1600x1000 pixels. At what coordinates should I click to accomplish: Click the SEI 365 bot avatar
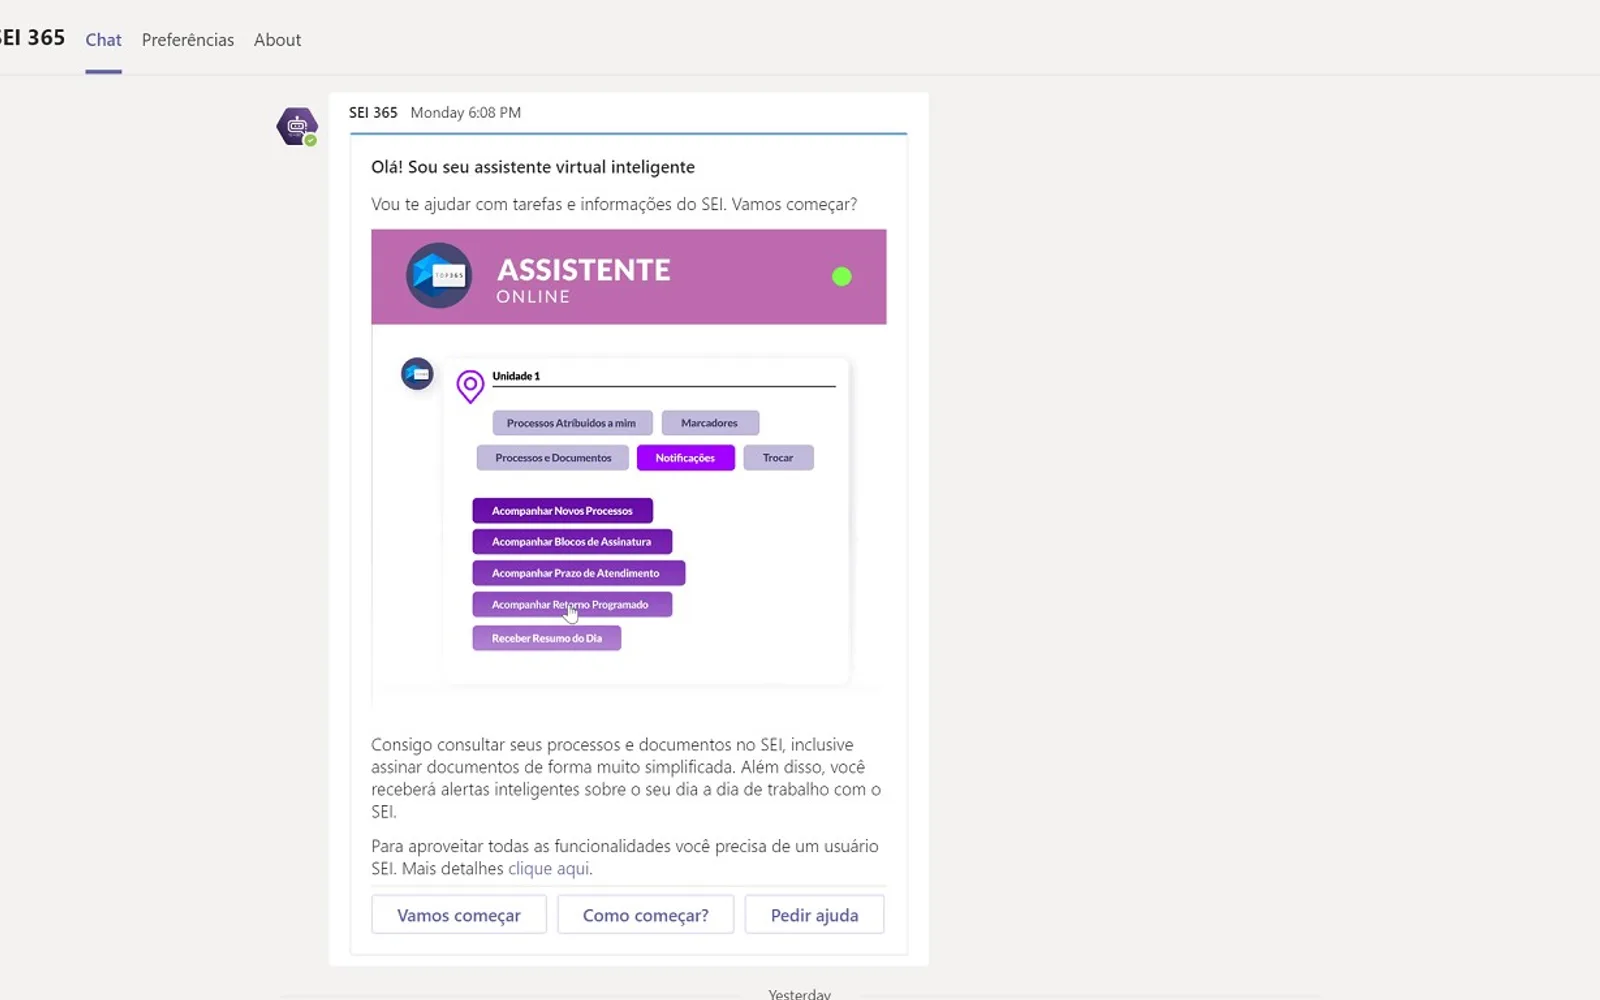(297, 126)
